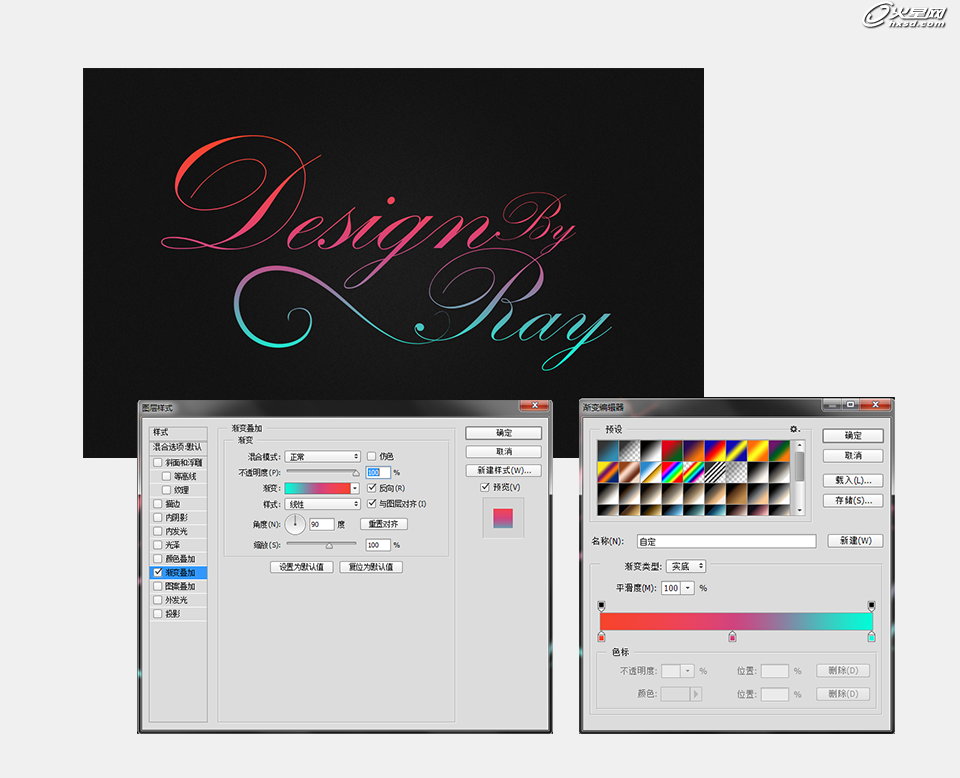
Task: Open the gear menu above the gradient presets
Action: tap(794, 429)
